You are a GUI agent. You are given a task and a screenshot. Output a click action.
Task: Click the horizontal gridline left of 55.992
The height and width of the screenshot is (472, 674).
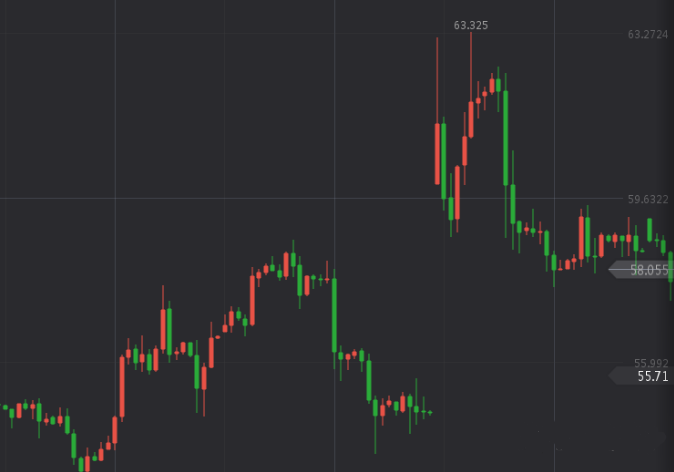tap(300, 363)
